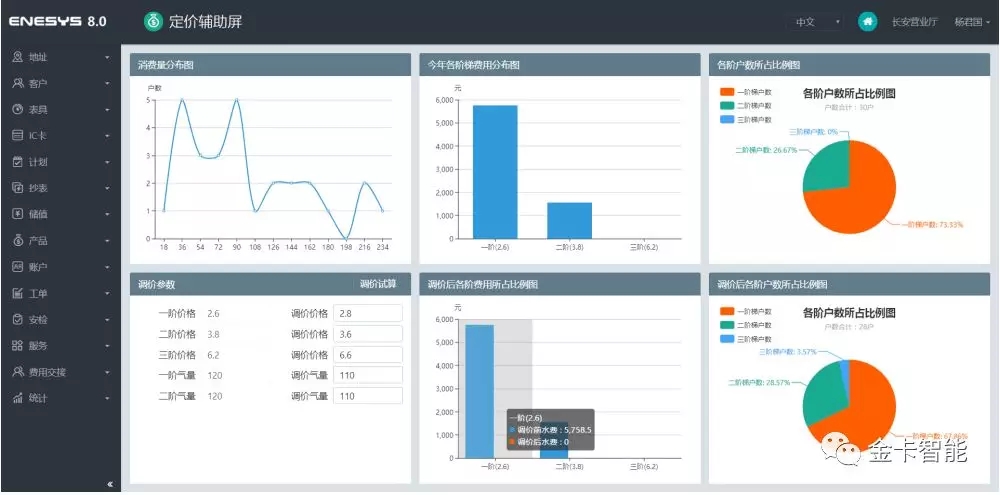Click the second-tier 调价气量 field below 6.6 row

coord(368,395)
